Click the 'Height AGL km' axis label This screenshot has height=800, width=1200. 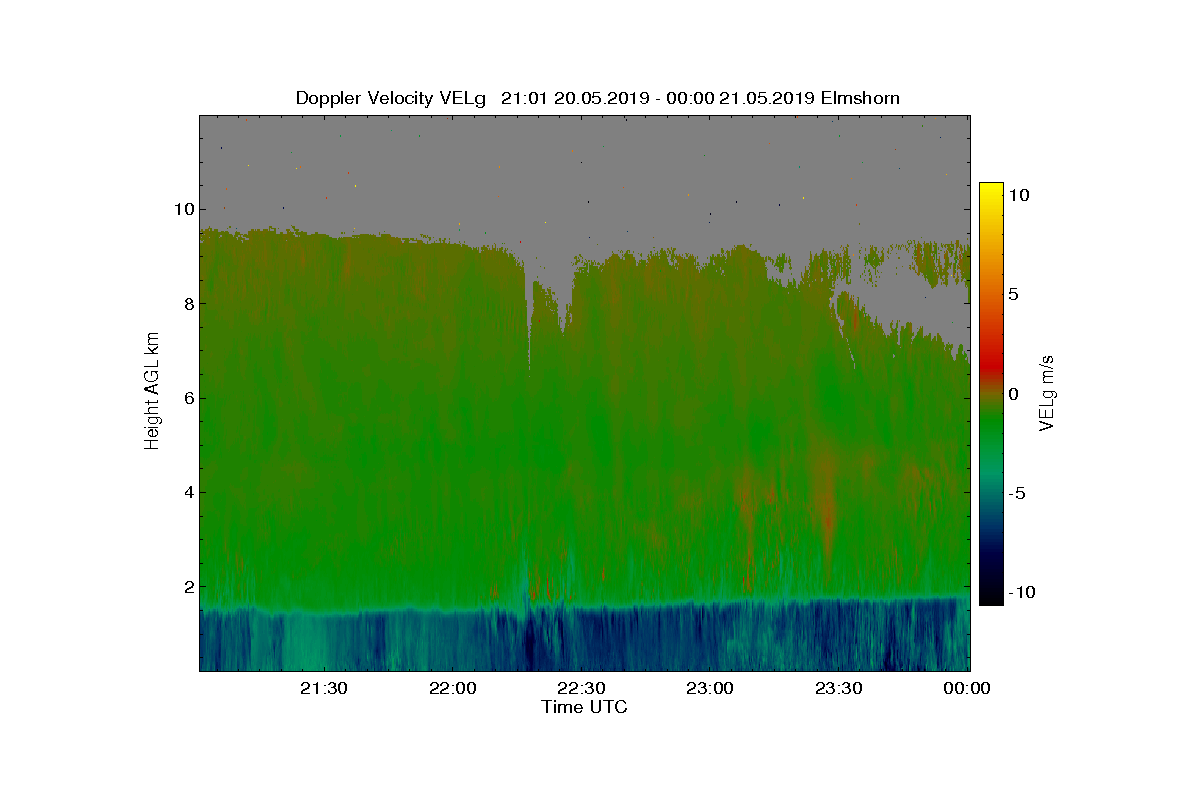coord(152,393)
